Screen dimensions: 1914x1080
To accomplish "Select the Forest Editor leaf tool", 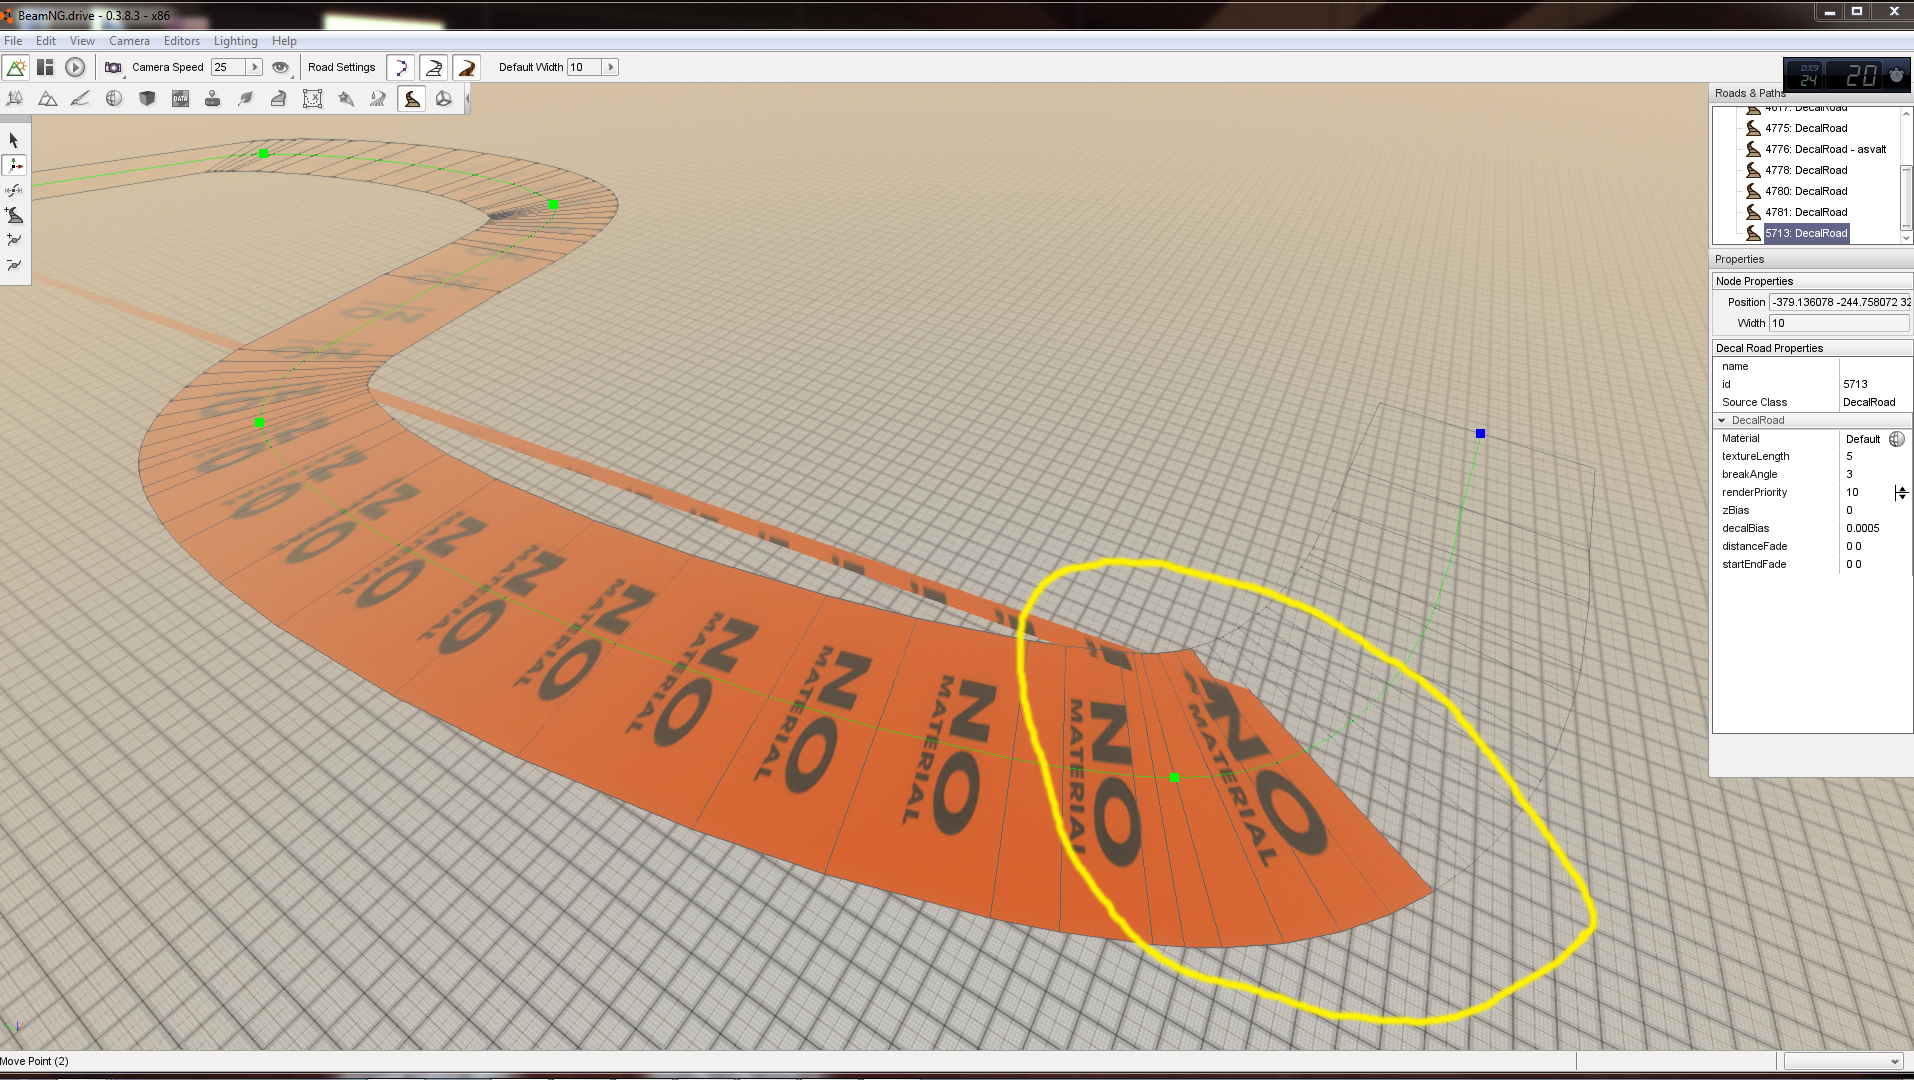I will (246, 98).
